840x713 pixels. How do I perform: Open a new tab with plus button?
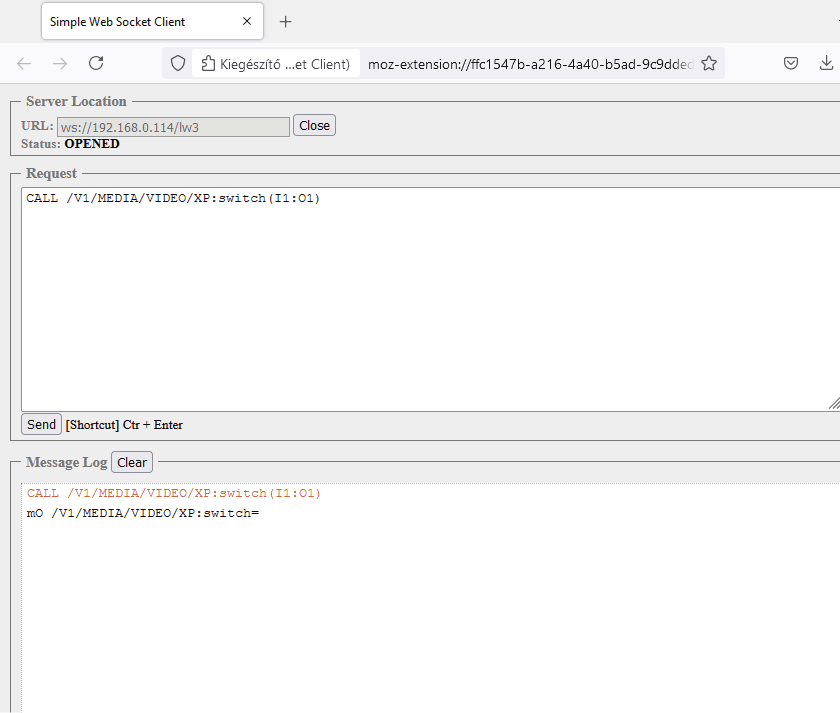[x=286, y=21]
